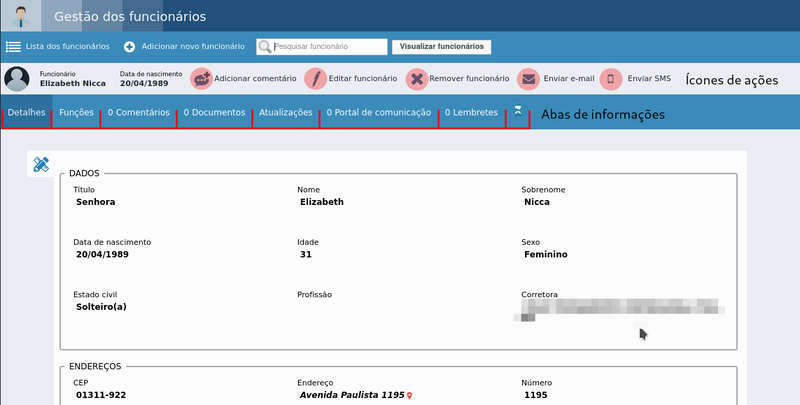Click the Avenida Paulista 1195 address text
The height and width of the screenshot is (405, 800).
click(352, 395)
